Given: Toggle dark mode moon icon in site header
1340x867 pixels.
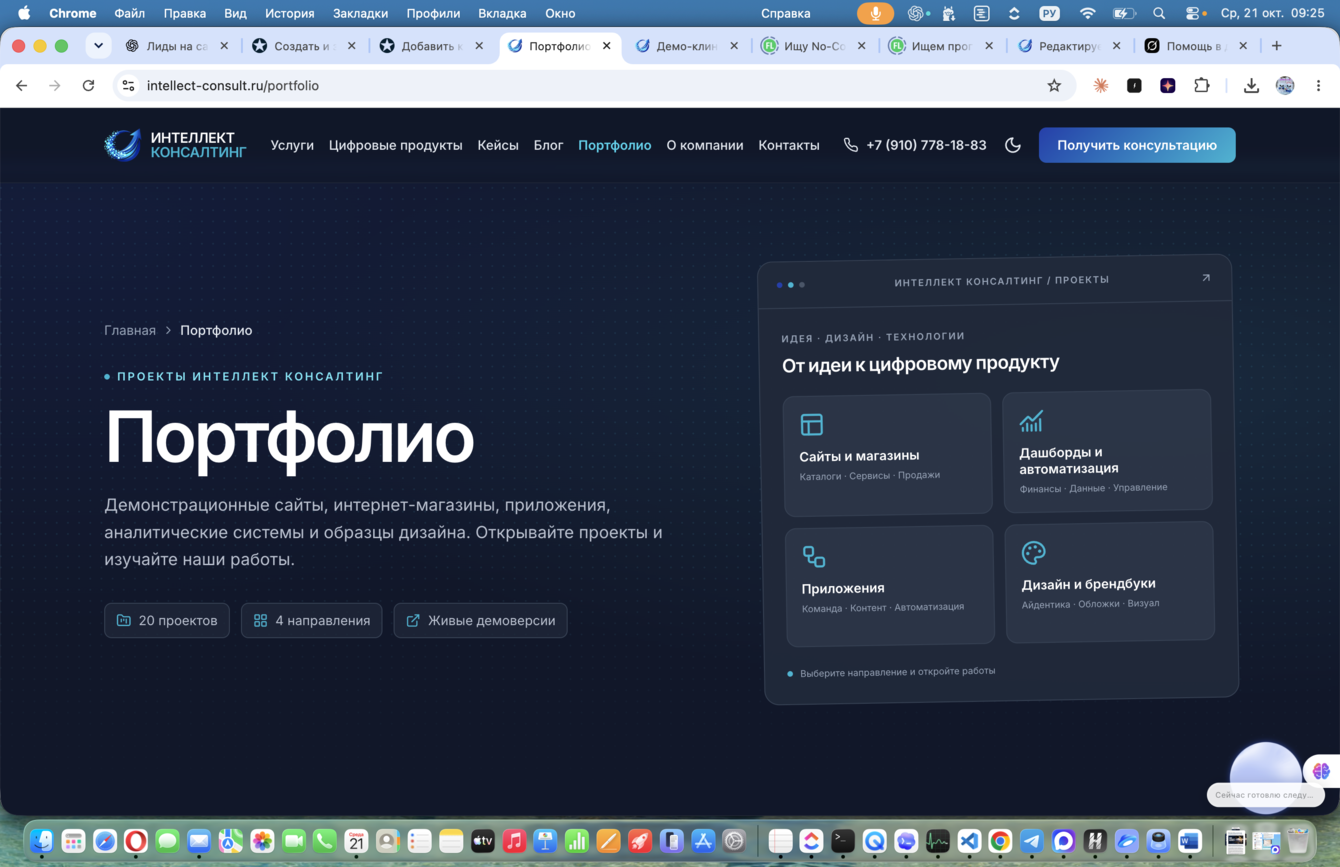Looking at the screenshot, I should coord(1013,145).
